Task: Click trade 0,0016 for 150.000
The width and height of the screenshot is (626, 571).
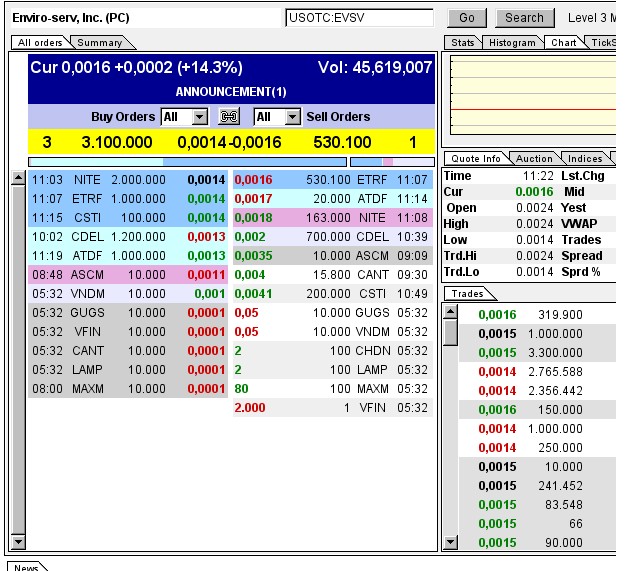Action: [537, 410]
